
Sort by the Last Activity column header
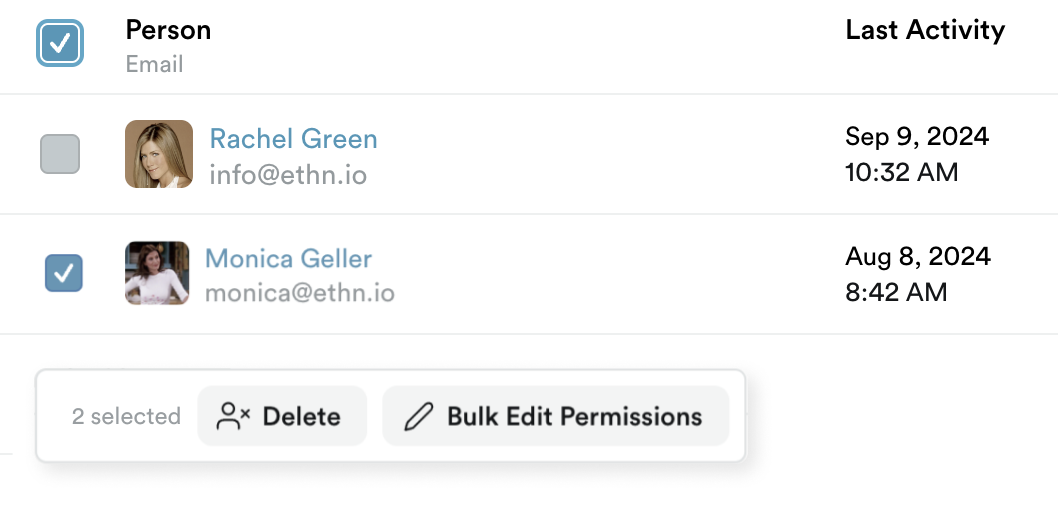click(x=925, y=30)
